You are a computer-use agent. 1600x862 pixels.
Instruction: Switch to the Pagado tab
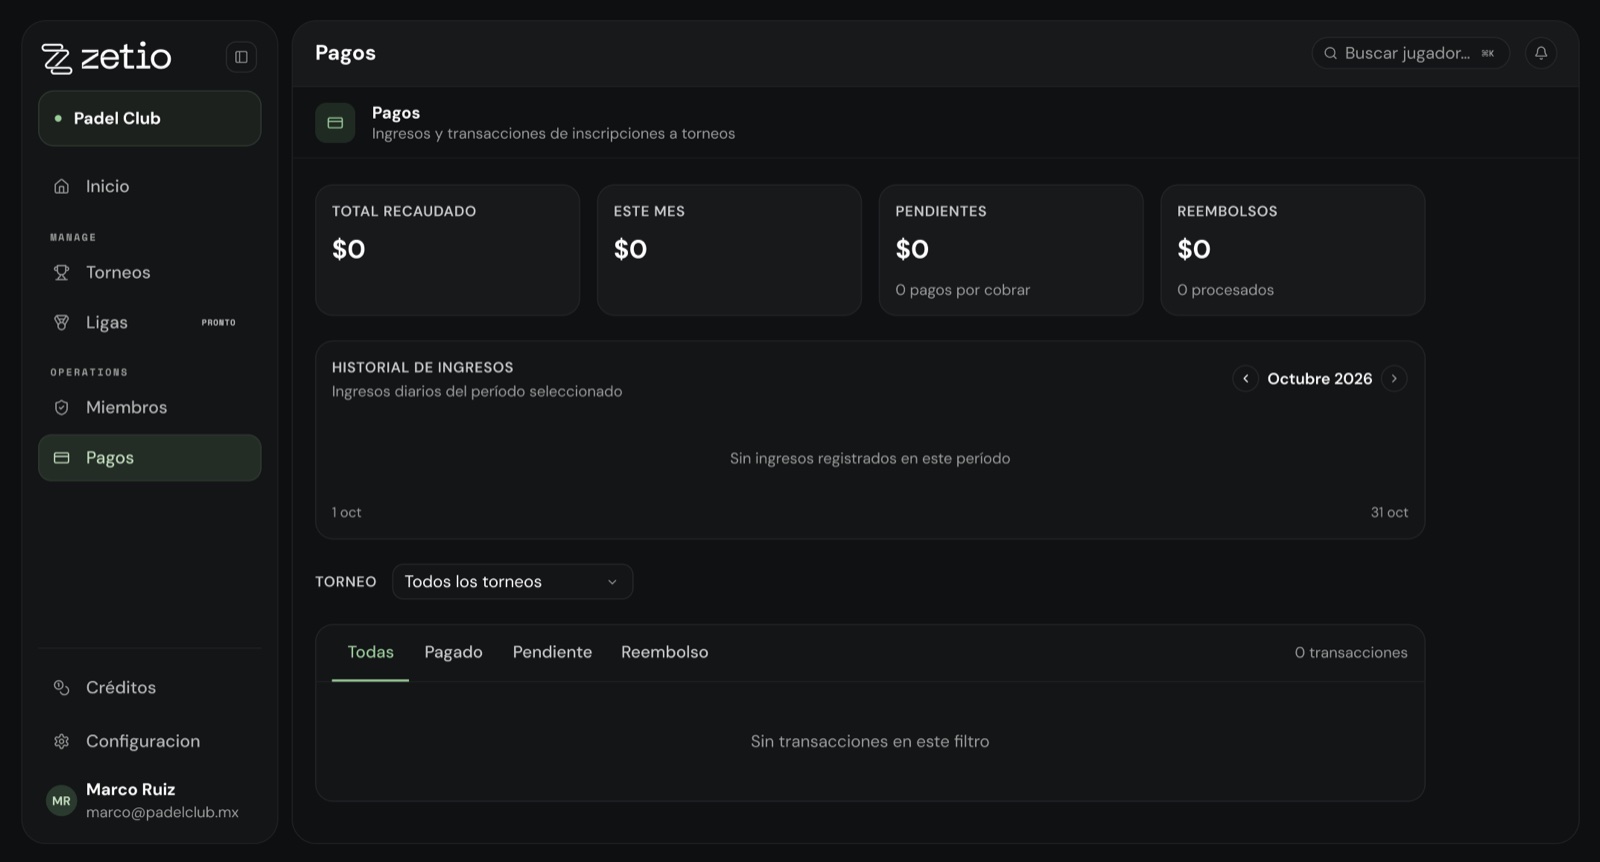[453, 653]
